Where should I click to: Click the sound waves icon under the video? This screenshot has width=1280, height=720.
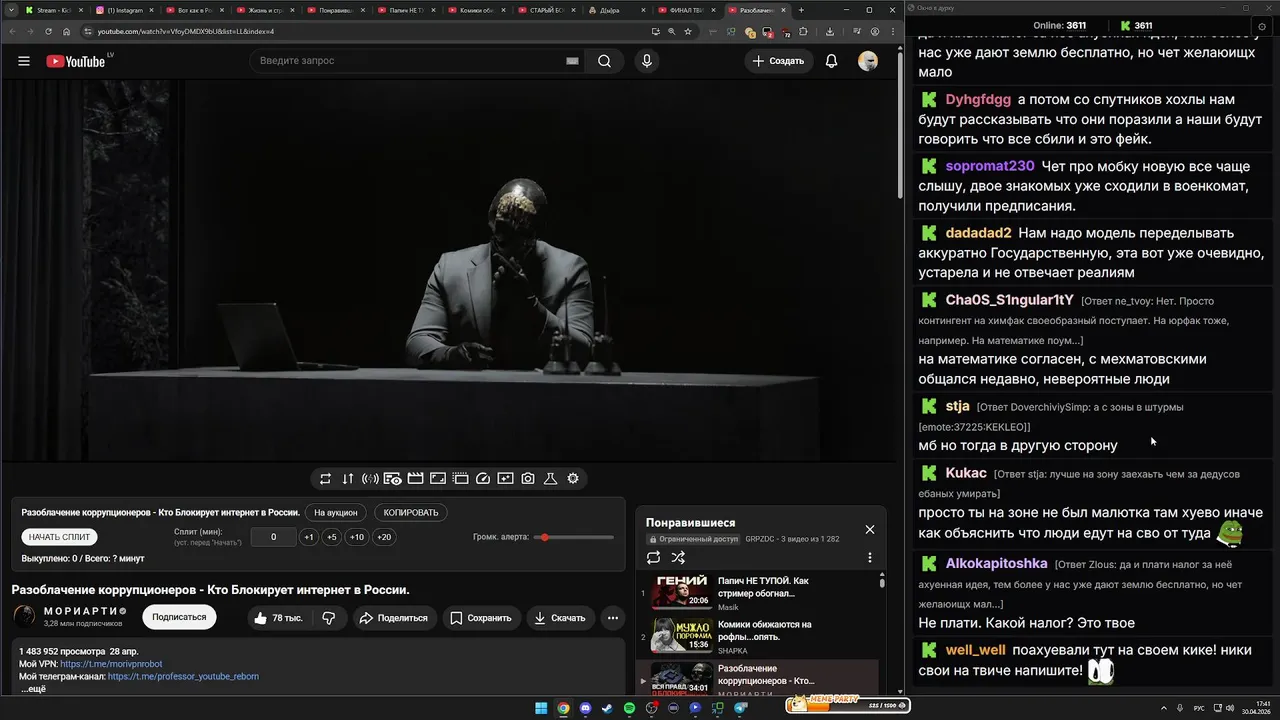[370, 479]
